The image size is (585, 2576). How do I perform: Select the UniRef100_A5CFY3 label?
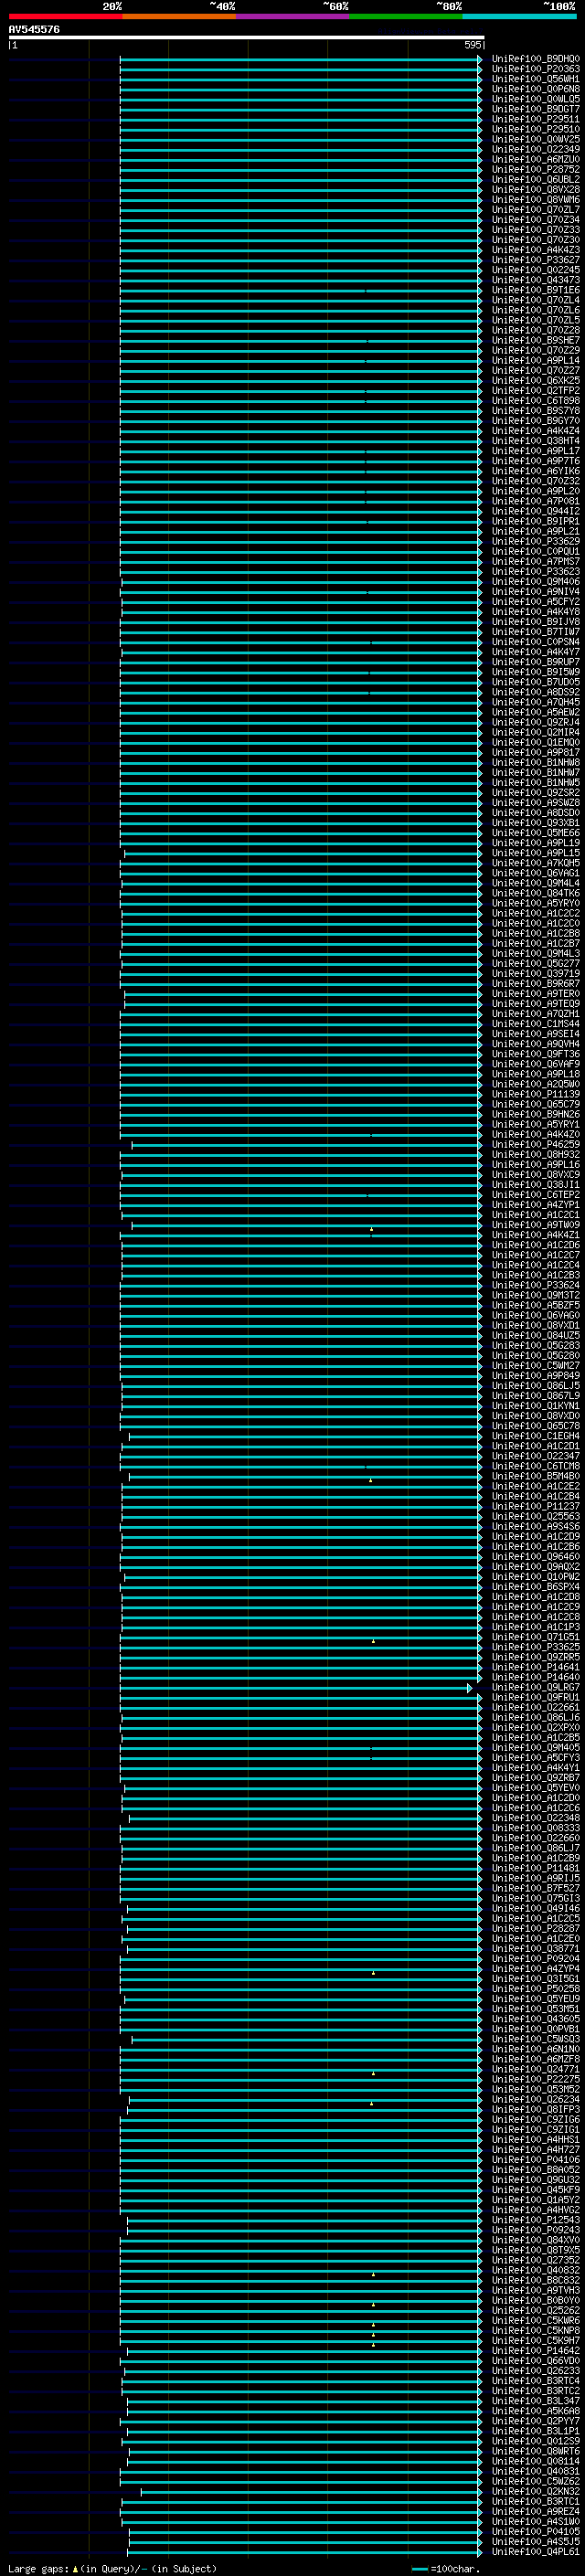pos(536,1757)
